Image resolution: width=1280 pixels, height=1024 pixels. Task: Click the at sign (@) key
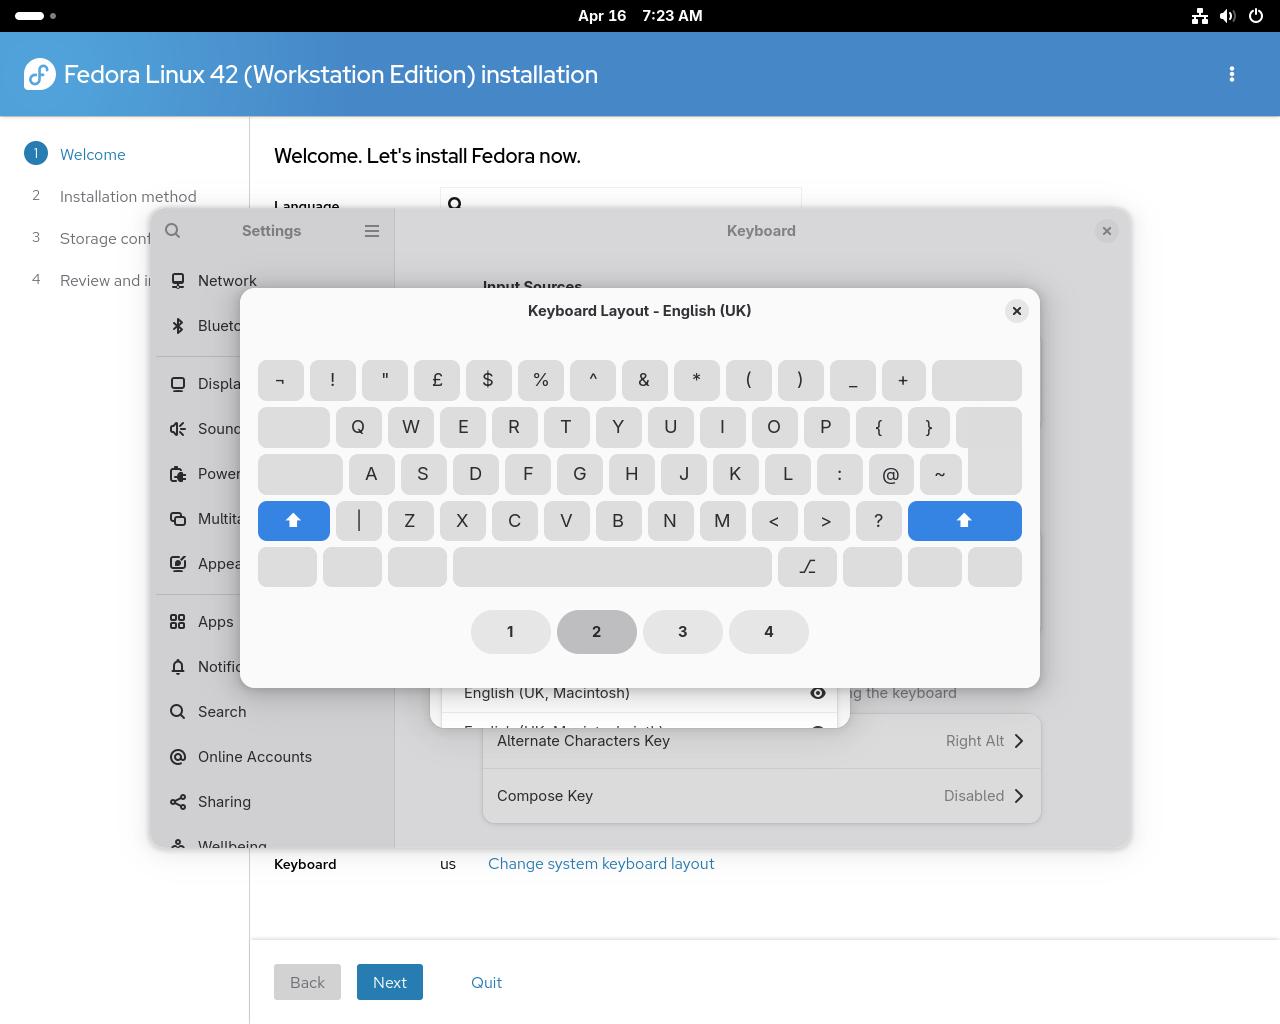[891, 474]
